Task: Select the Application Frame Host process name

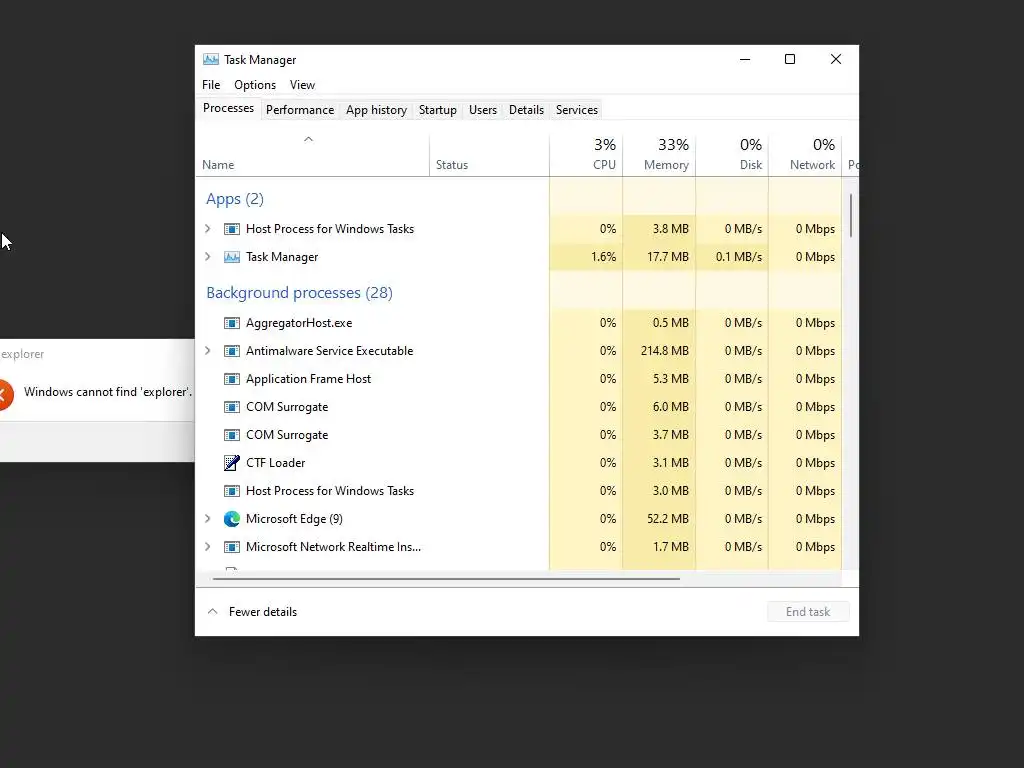Action: pos(308,379)
